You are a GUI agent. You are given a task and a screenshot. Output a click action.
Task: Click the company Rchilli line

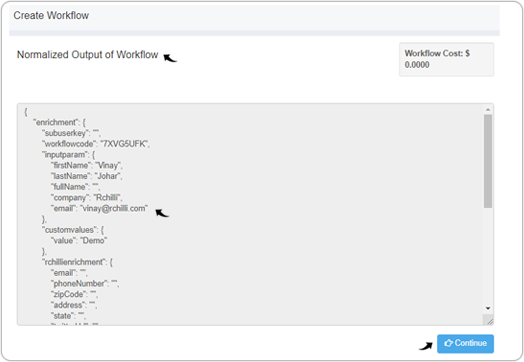coord(87,198)
